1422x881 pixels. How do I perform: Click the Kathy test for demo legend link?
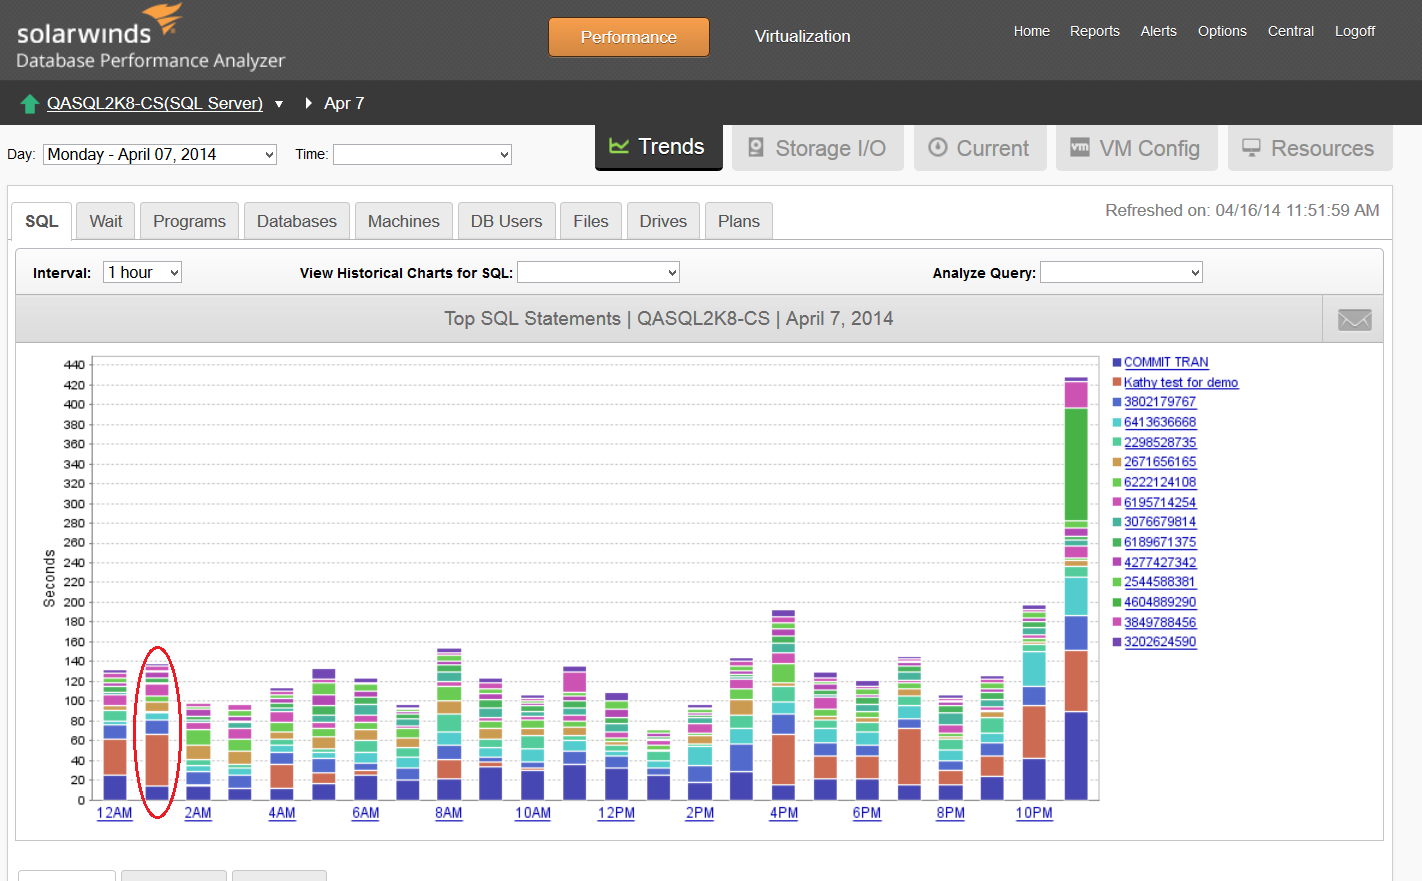(1181, 382)
